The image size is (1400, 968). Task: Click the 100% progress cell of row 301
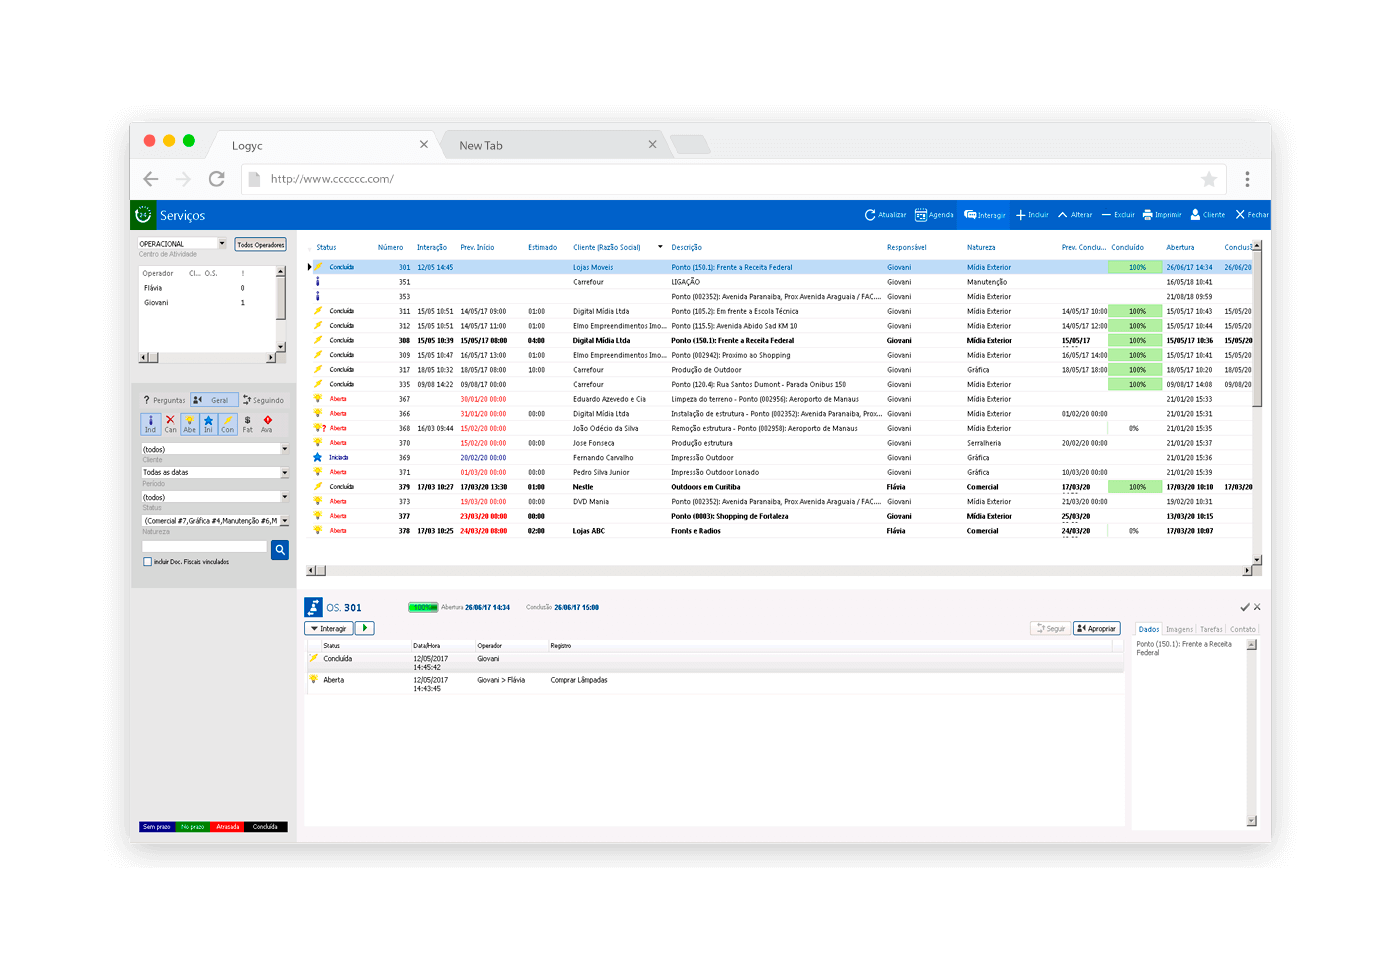pos(1137,267)
